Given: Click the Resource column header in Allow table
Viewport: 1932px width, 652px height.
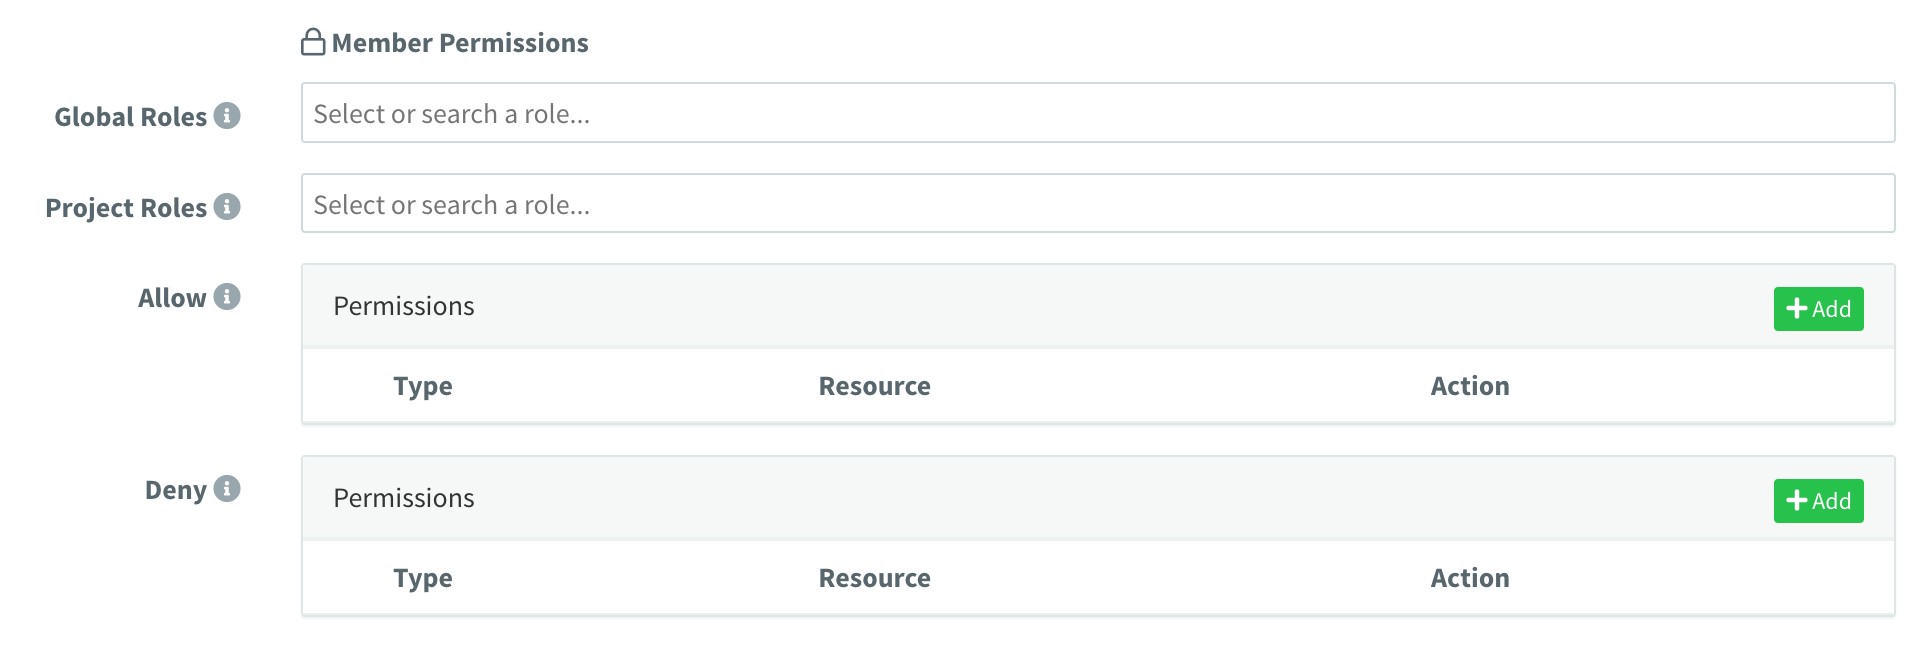Looking at the screenshot, I should (874, 386).
